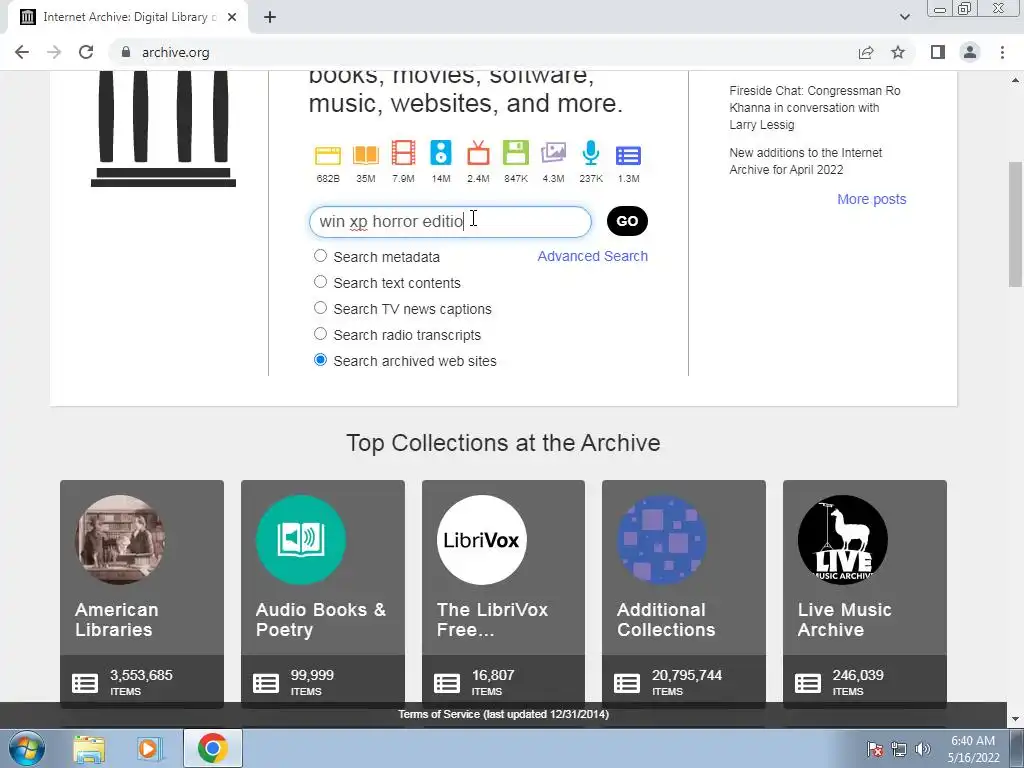Screen dimensions: 1024x768
Task: Bookmark this page with the star
Action: tap(898, 52)
